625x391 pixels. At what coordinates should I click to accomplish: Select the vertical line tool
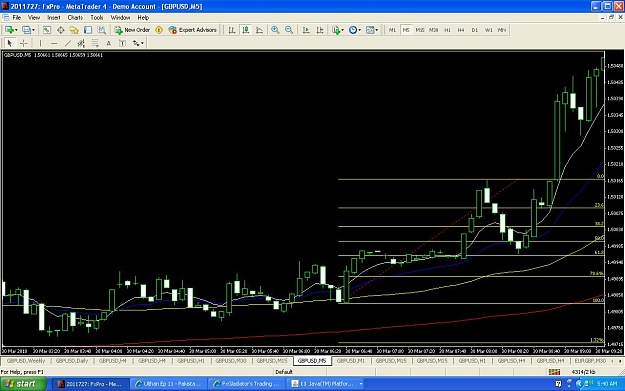tap(40, 43)
